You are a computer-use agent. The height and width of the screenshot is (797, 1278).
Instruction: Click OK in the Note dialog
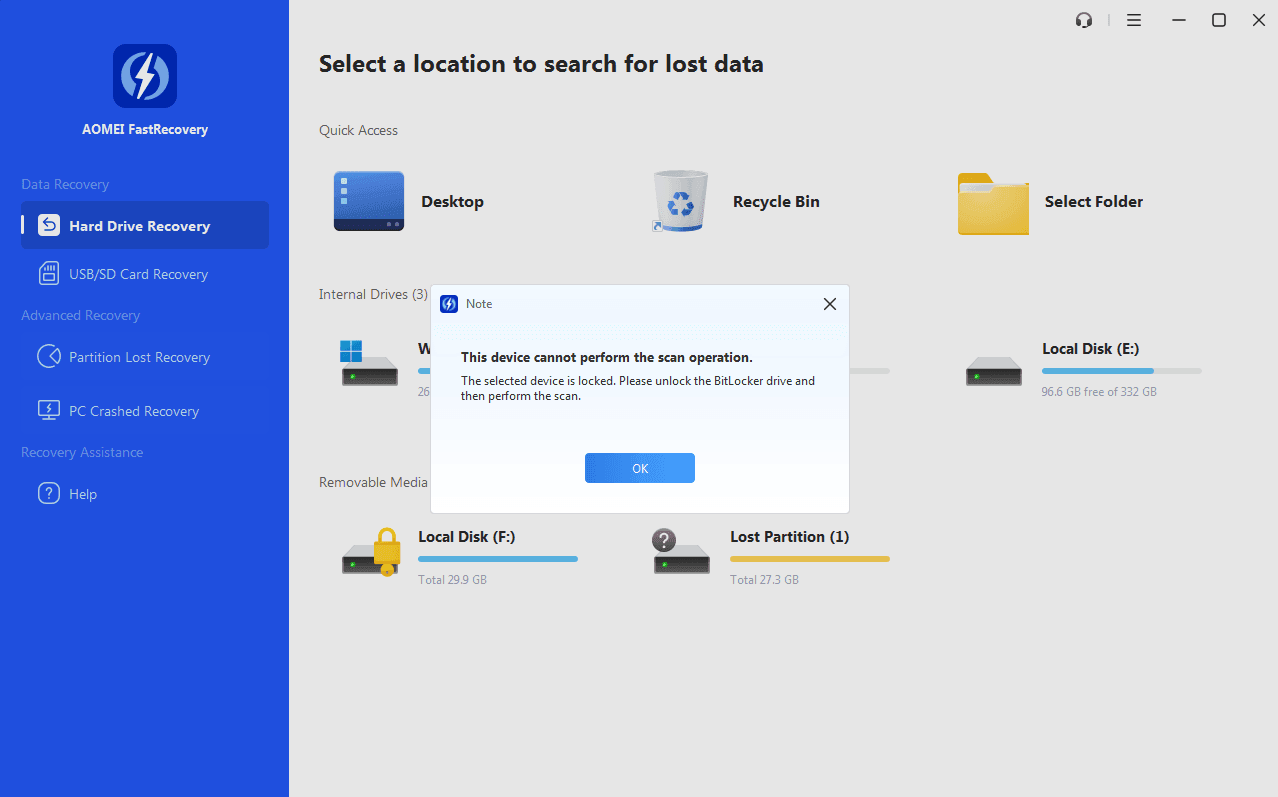[x=640, y=468]
